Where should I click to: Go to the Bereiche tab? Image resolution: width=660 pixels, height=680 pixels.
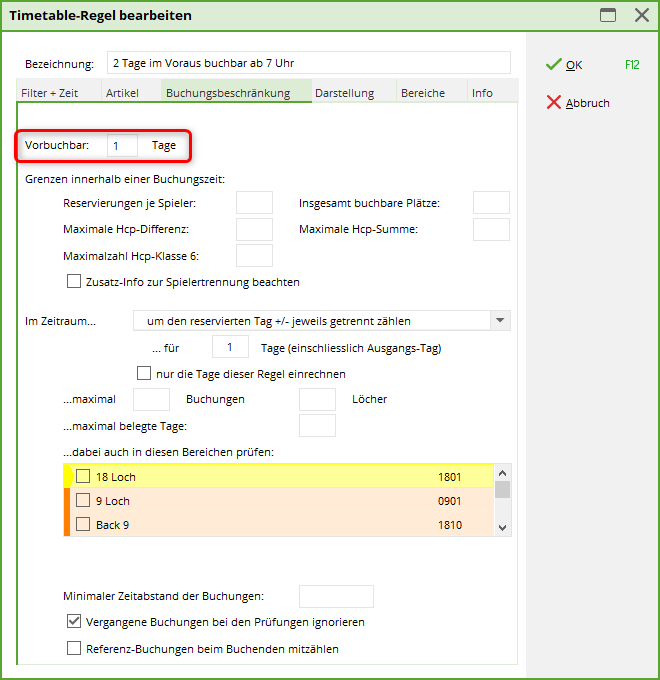click(423, 93)
